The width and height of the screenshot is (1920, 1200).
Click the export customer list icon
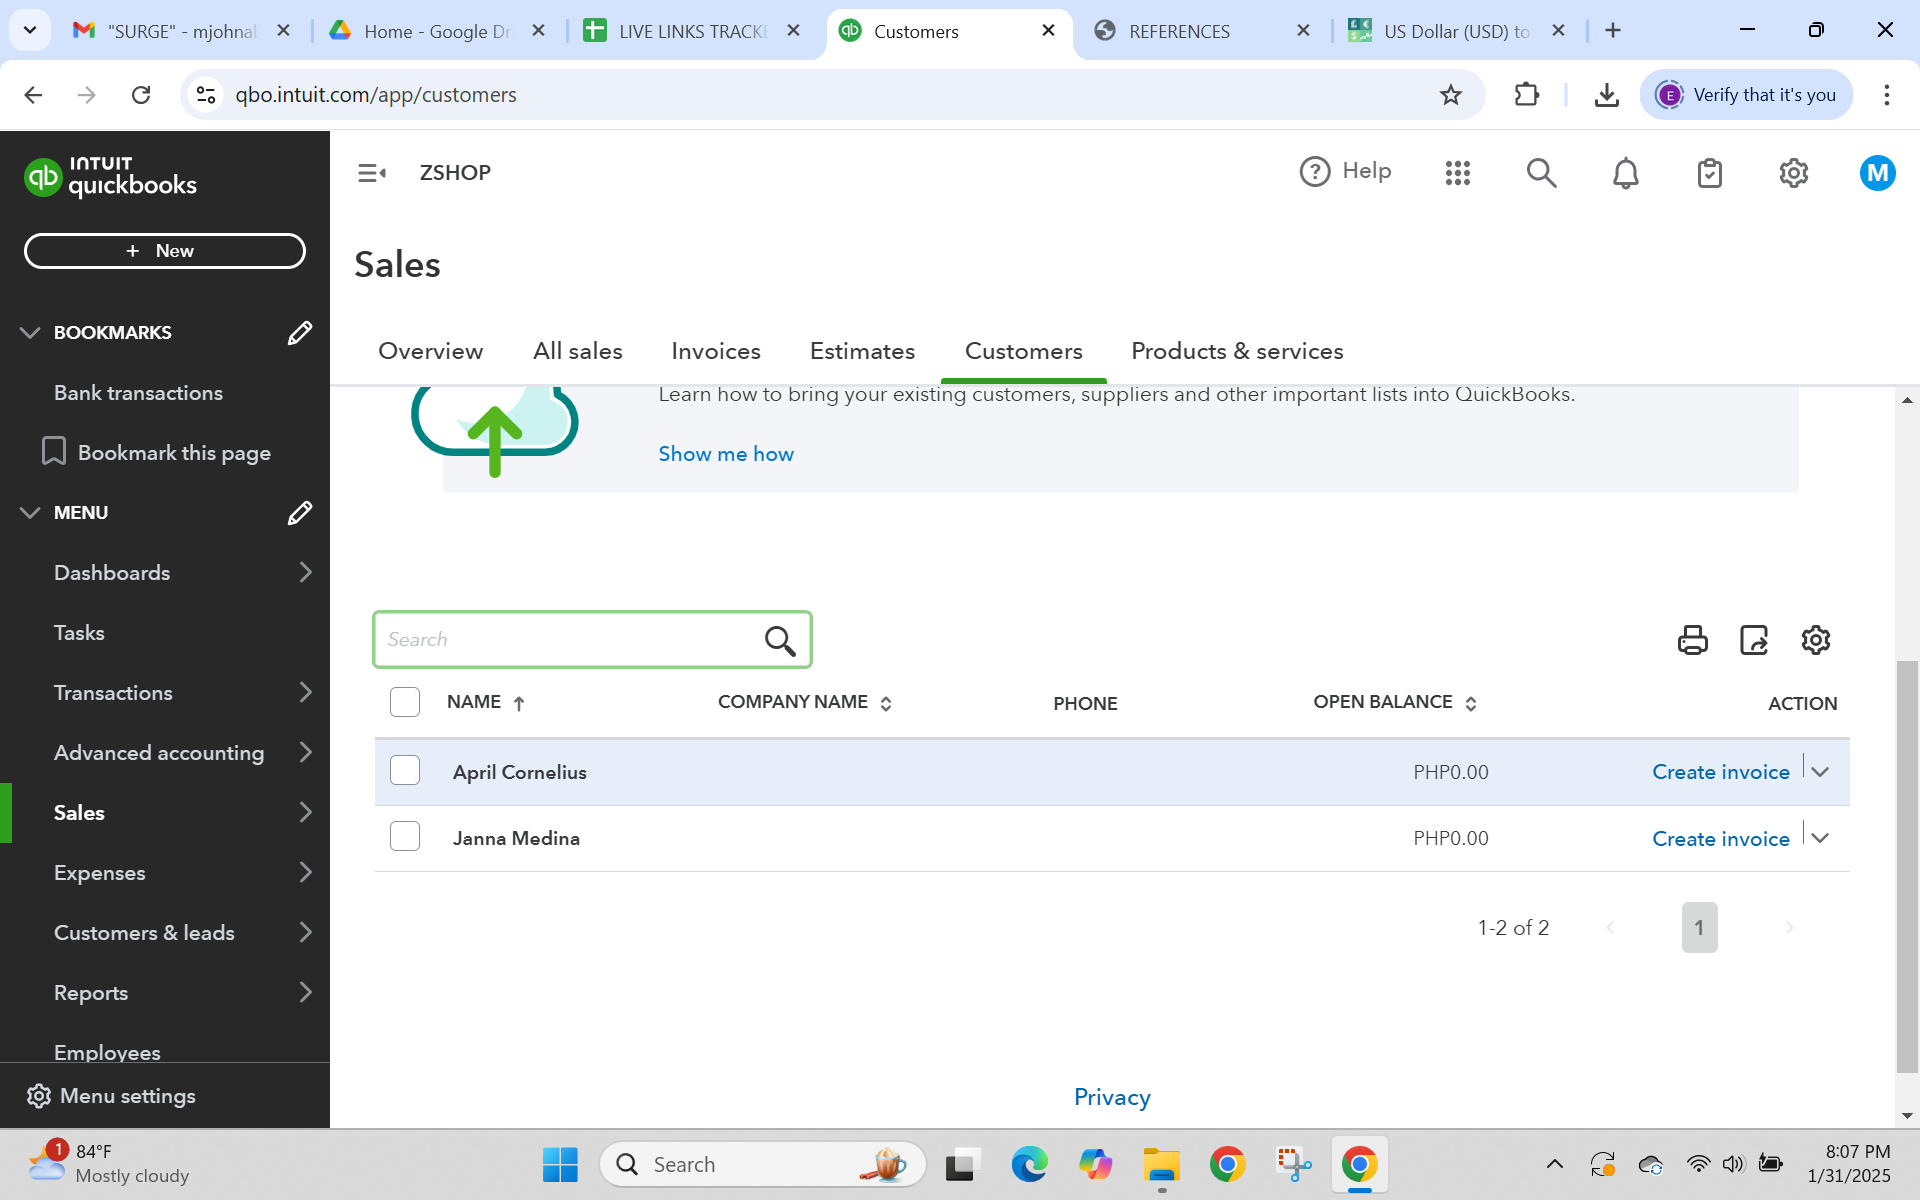[1754, 640]
